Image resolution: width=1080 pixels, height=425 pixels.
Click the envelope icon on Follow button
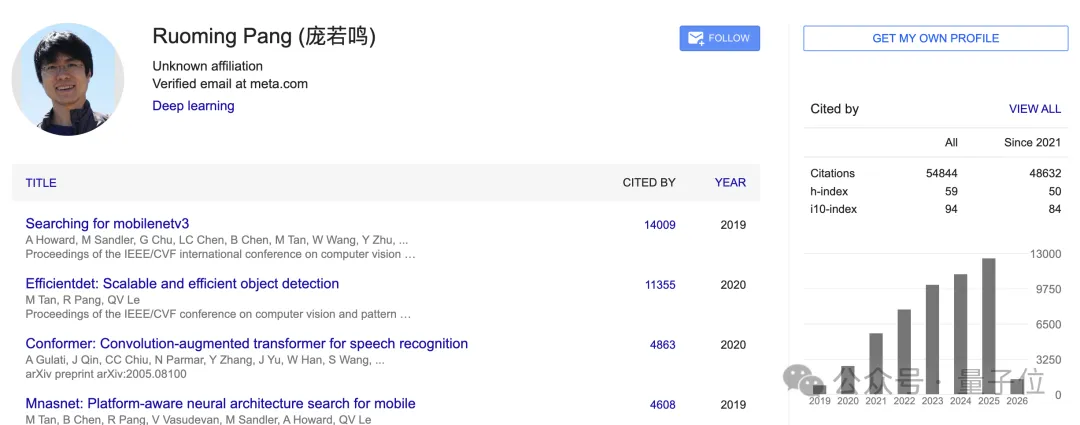tap(694, 38)
